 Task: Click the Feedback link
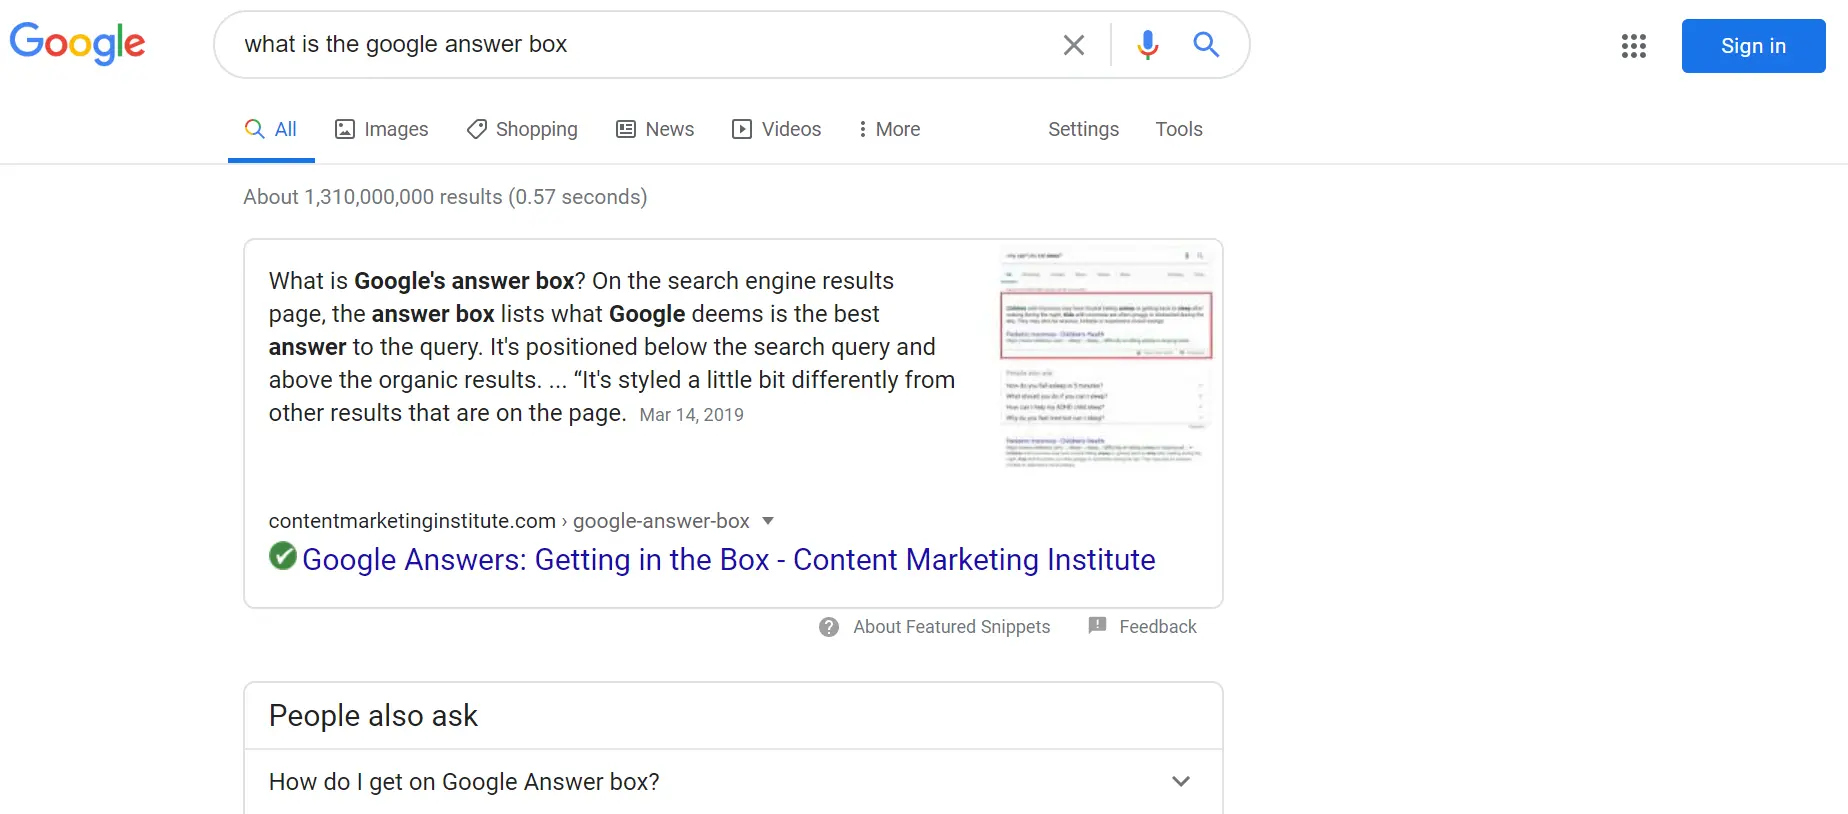(x=1158, y=627)
